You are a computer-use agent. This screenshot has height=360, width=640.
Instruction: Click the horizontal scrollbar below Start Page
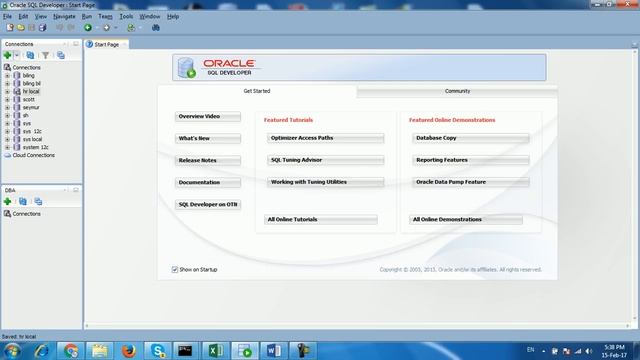point(357,326)
